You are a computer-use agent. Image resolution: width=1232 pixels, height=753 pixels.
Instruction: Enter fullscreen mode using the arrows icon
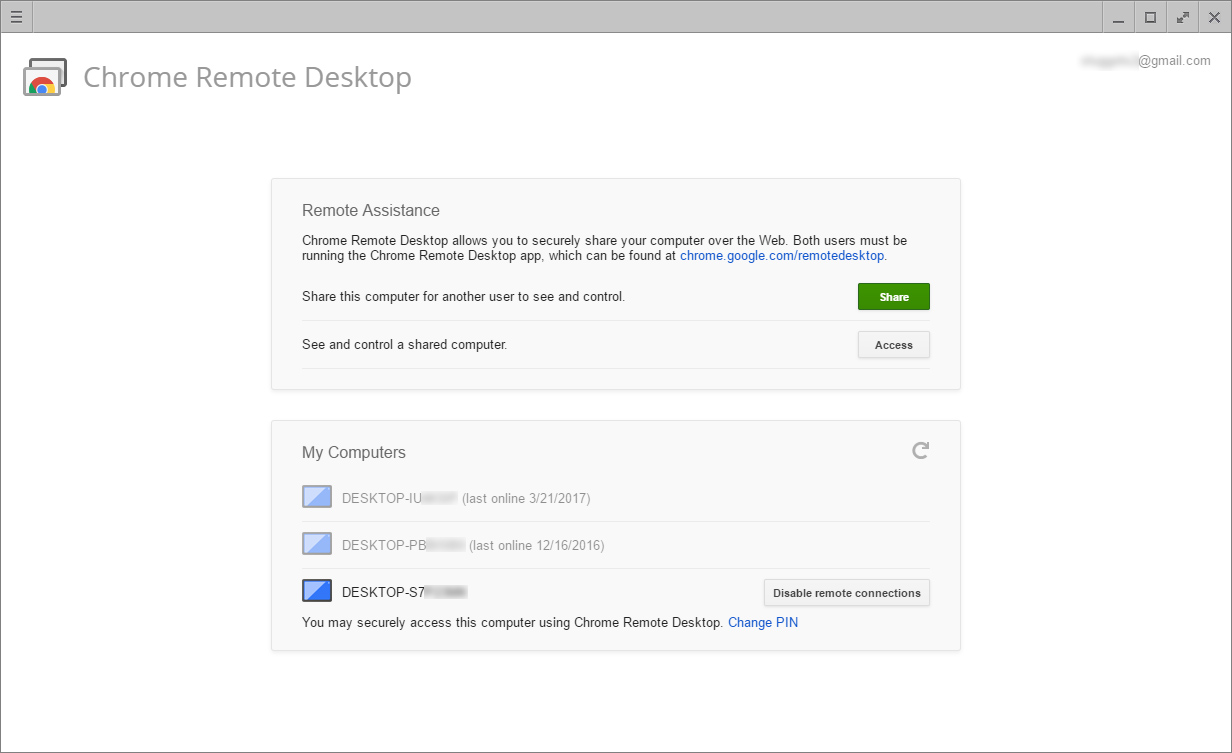(x=1182, y=17)
